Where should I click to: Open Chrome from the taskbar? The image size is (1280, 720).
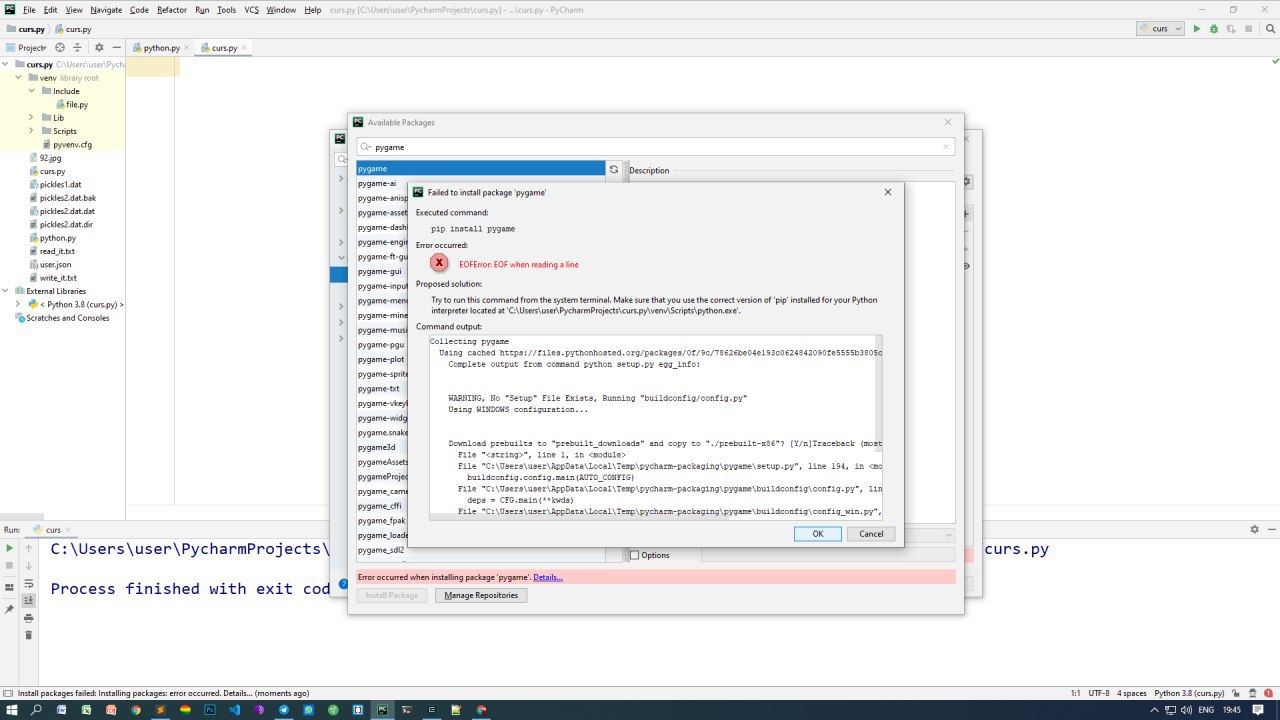coord(136,710)
